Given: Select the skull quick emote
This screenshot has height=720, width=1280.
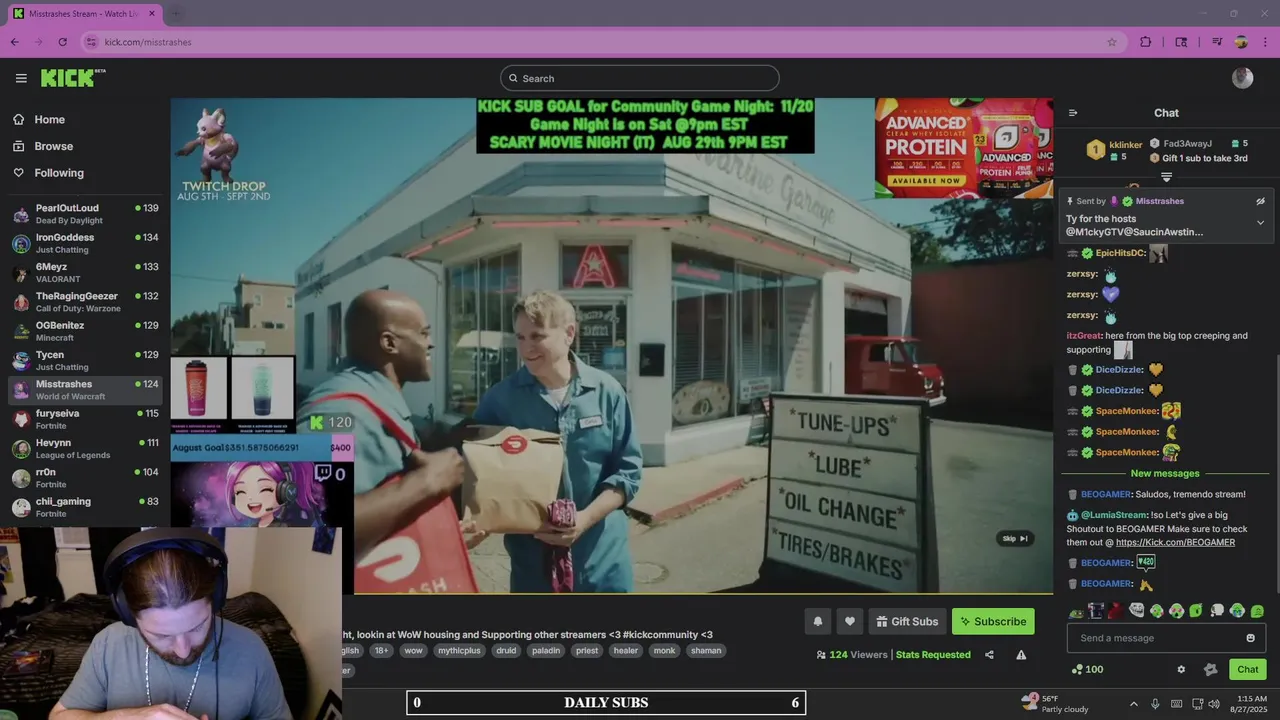Looking at the screenshot, I should click(x=1216, y=610).
